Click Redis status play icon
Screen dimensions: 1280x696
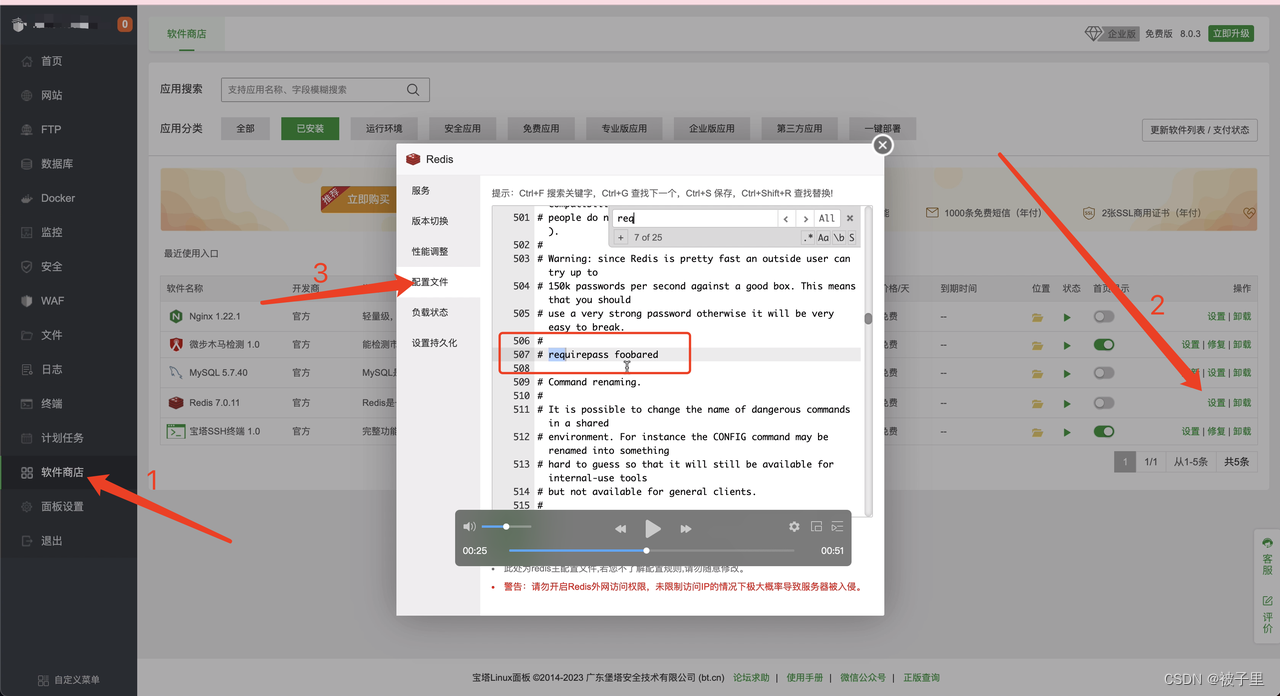[1067, 403]
